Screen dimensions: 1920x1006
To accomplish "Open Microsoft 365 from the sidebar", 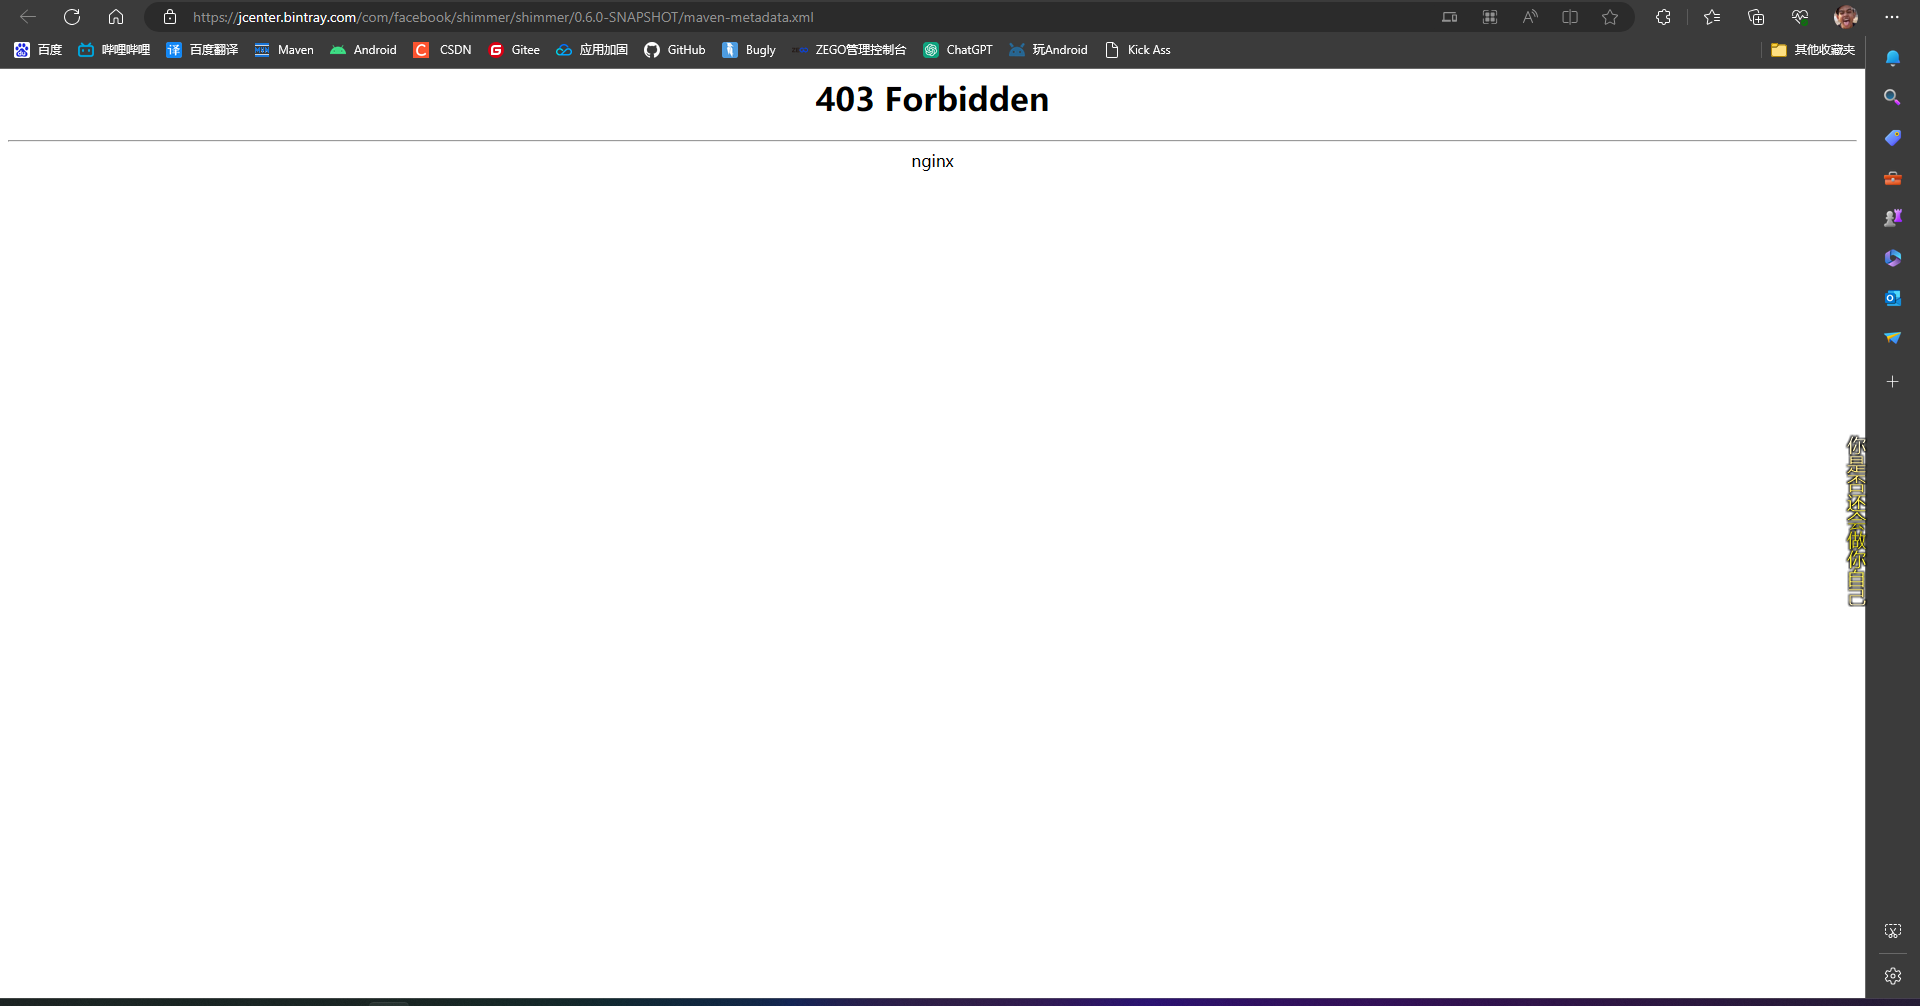I will tap(1893, 257).
